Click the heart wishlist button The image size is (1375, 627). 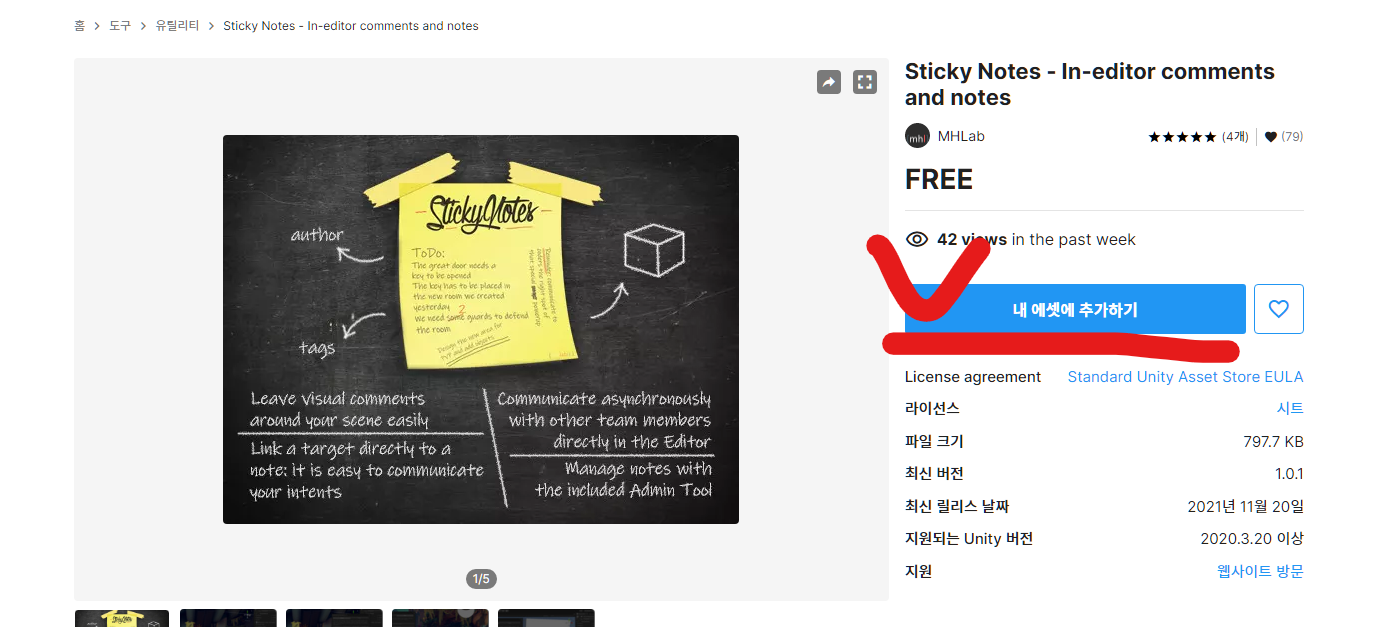click(x=1279, y=309)
